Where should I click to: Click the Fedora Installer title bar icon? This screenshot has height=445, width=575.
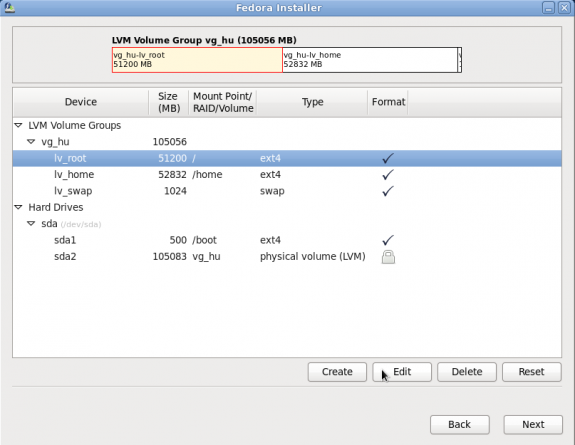[9, 7]
